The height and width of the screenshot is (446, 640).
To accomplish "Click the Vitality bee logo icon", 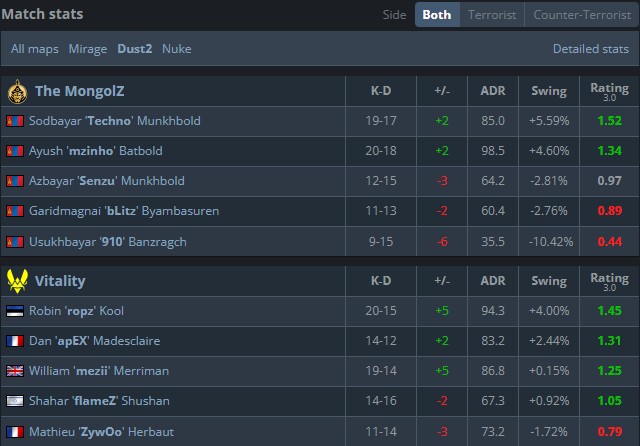I will [x=17, y=281].
